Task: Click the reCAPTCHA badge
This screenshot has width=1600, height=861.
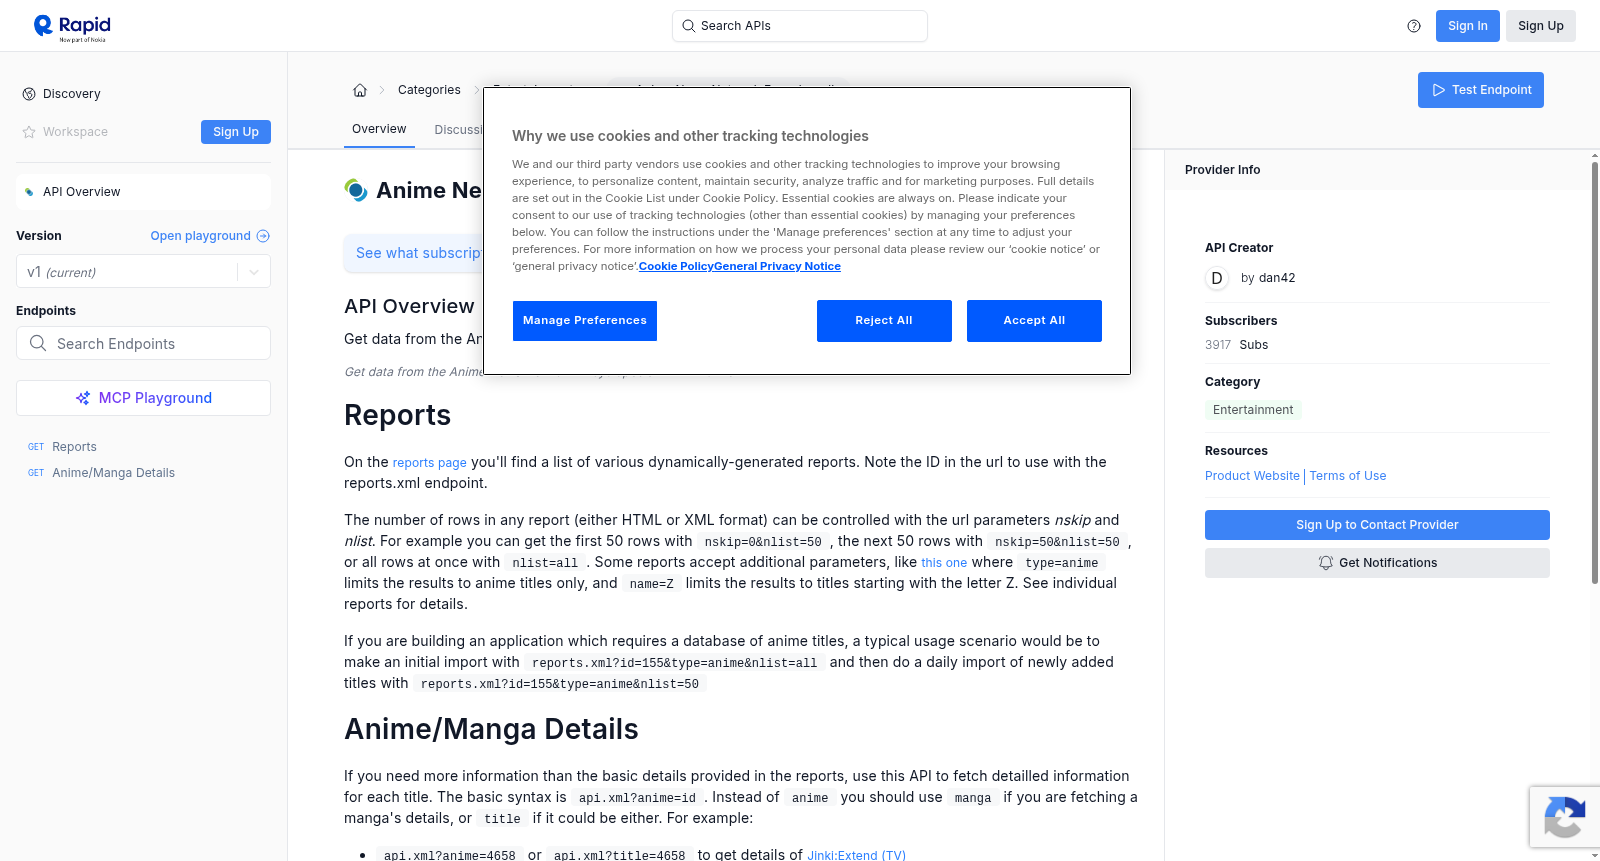Action: pos(1565,817)
